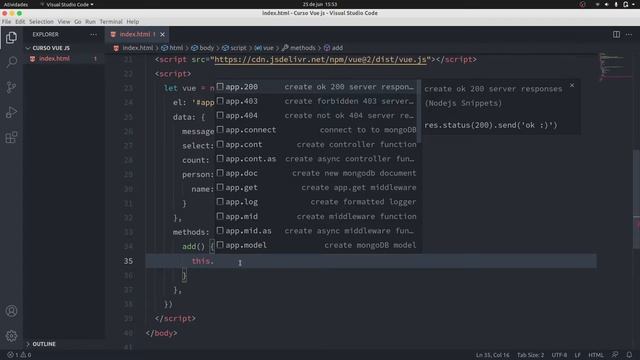Click the split editor icon

pyautogui.click(x=616, y=35)
